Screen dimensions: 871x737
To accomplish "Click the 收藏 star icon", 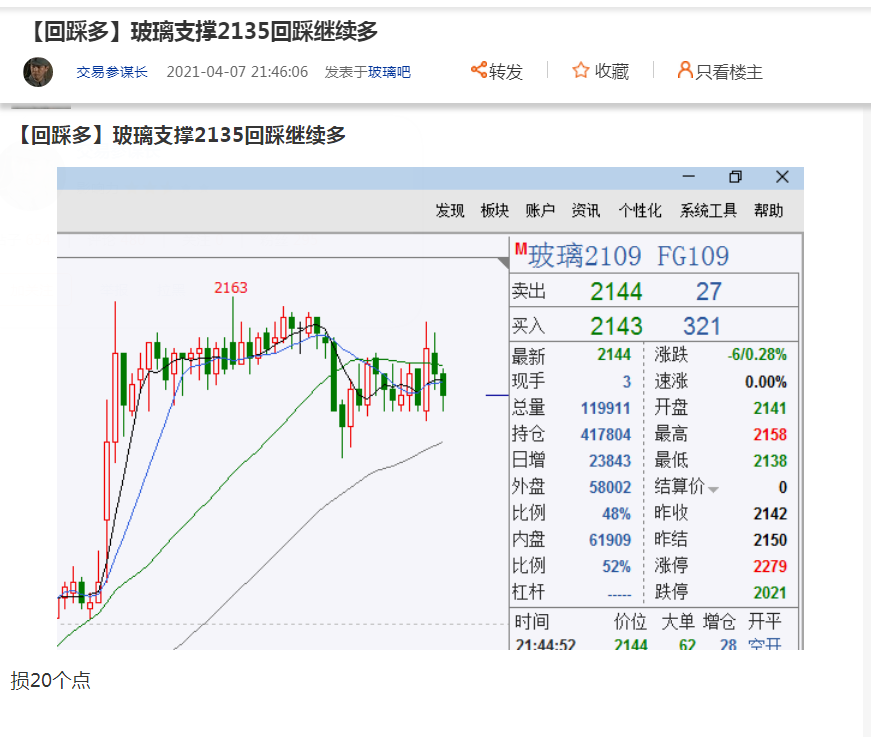I will click(581, 70).
